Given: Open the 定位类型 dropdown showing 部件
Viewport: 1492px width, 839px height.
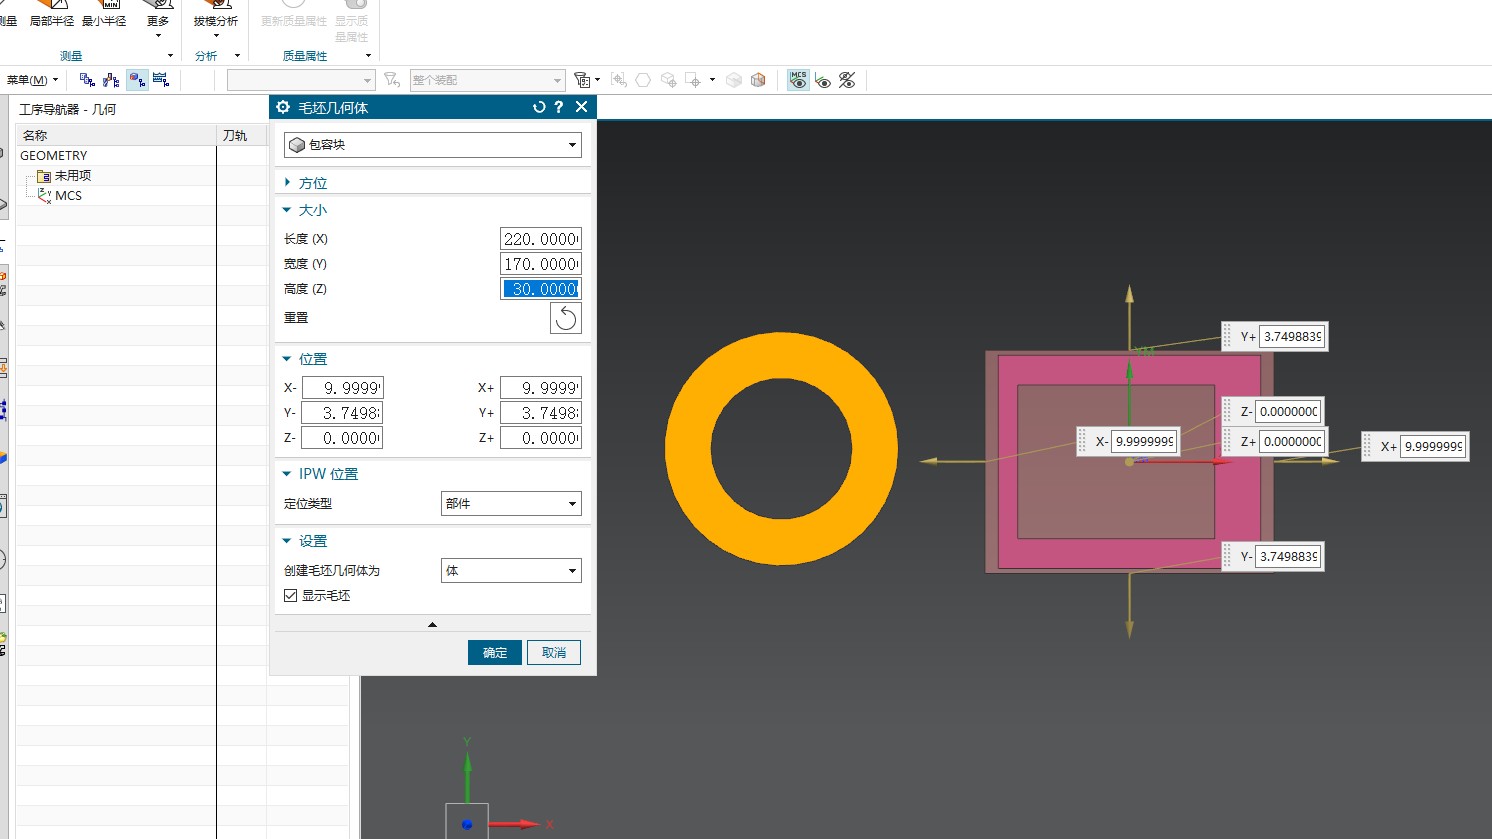Looking at the screenshot, I should pos(511,504).
